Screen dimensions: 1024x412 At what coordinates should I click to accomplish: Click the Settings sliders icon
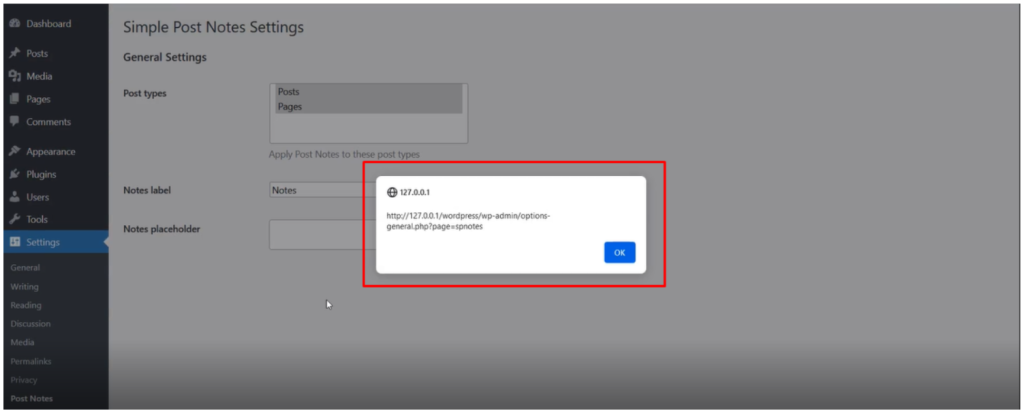[x=15, y=242]
